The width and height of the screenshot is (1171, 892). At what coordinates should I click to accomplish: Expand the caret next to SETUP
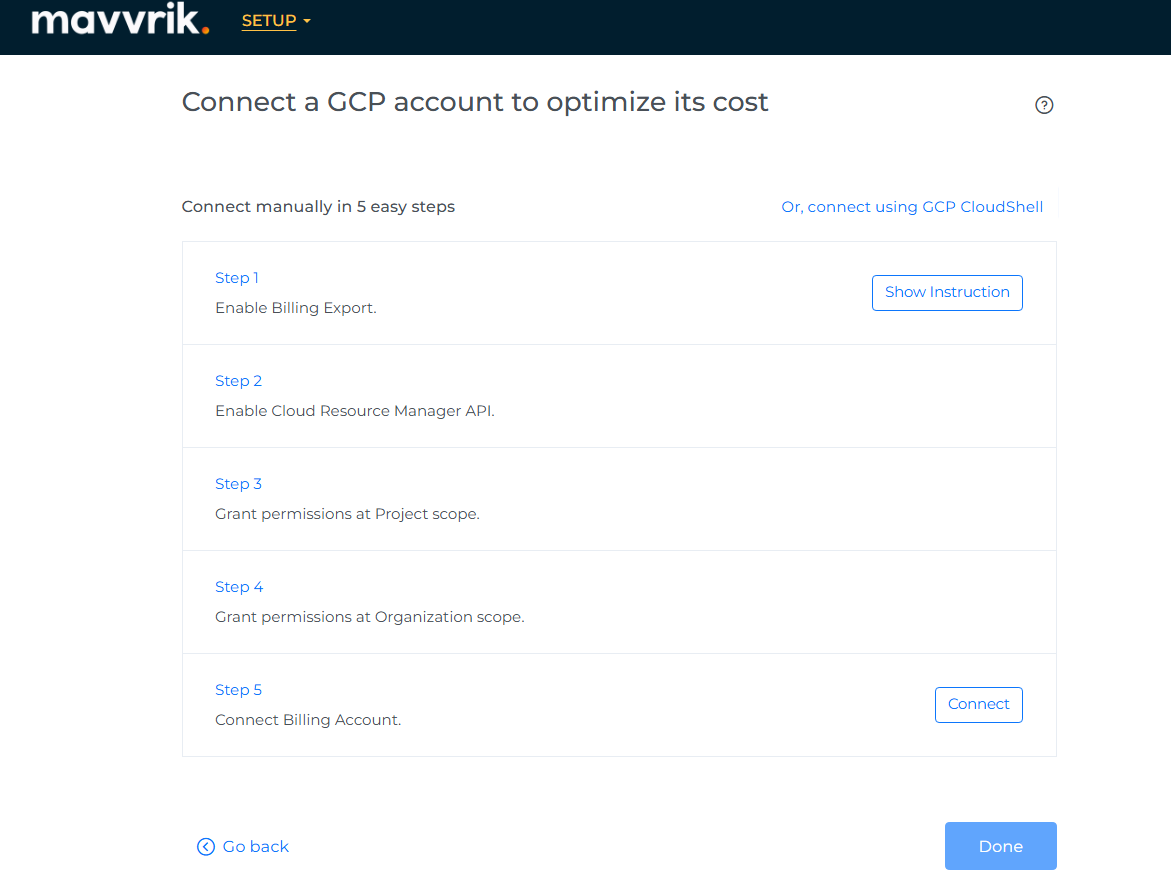point(307,22)
